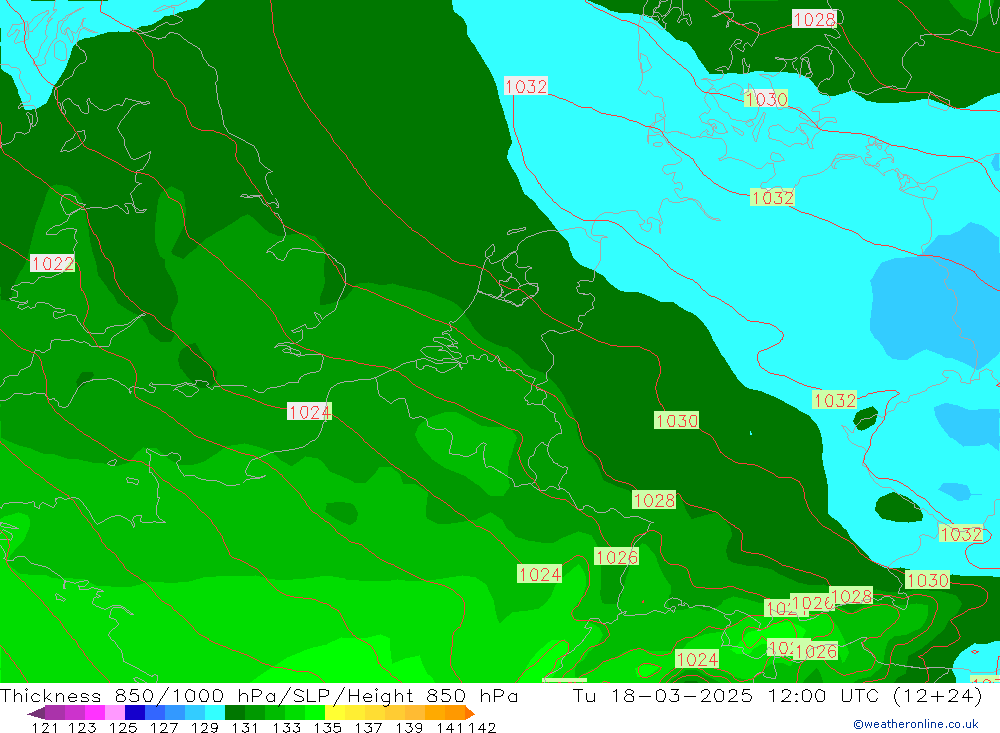Click the 1030 label on dark green above 1028

(677, 420)
